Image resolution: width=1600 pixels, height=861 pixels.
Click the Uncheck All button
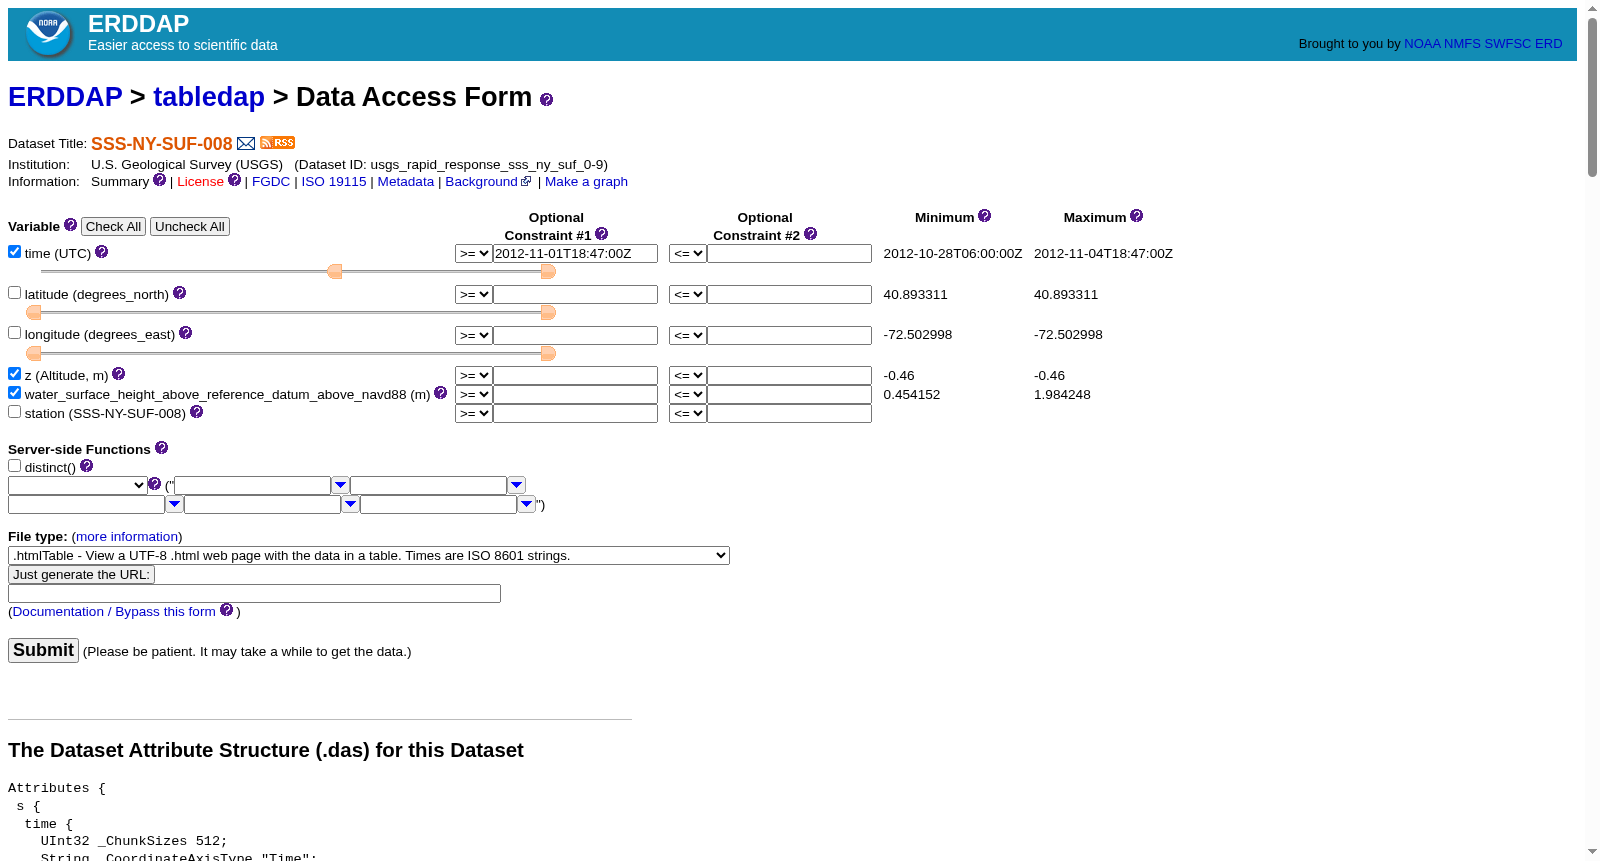click(190, 227)
